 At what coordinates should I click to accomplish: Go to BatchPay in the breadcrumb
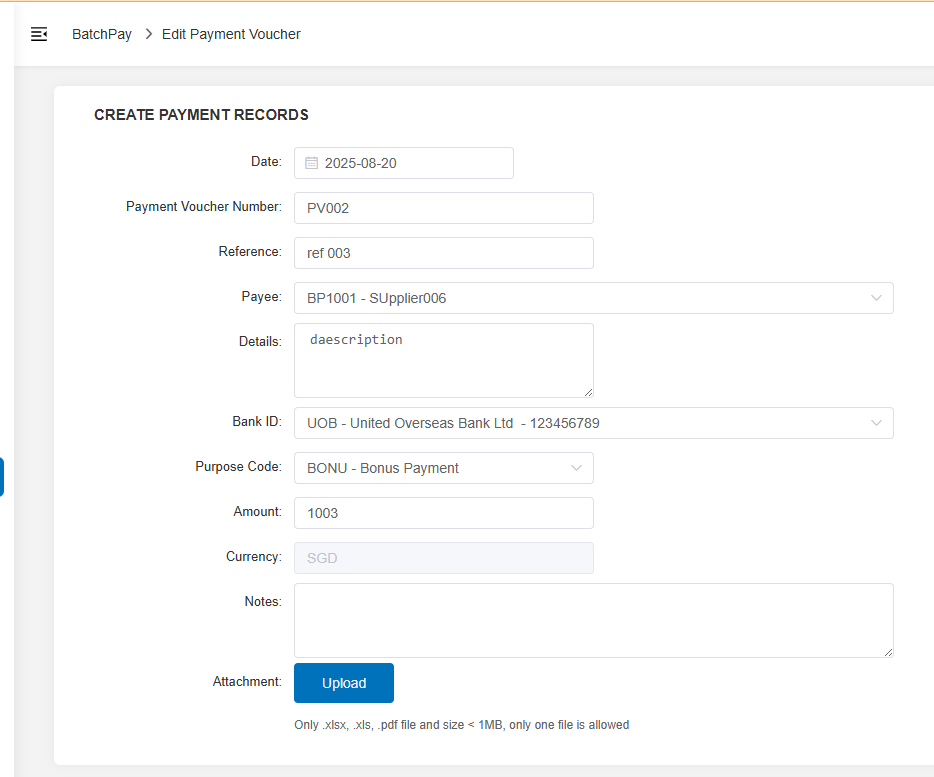[x=102, y=34]
